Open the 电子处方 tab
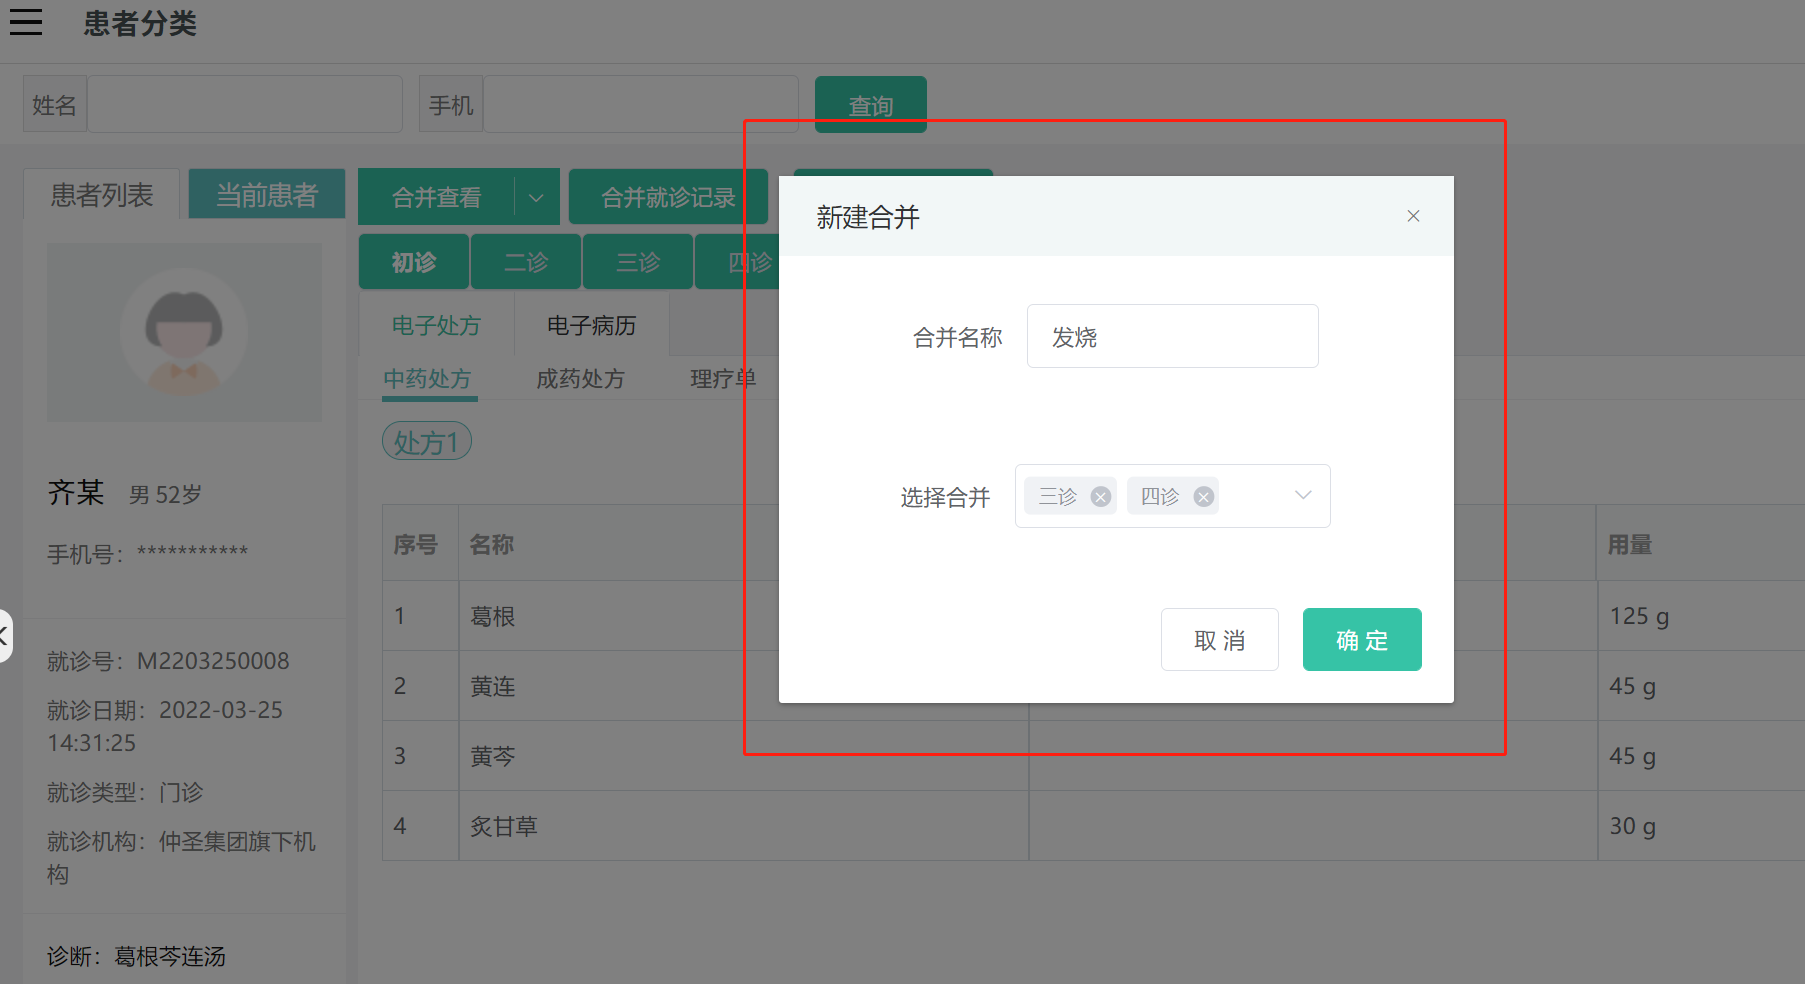1805x984 pixels. pyautogui.click(x=436, y=325)
